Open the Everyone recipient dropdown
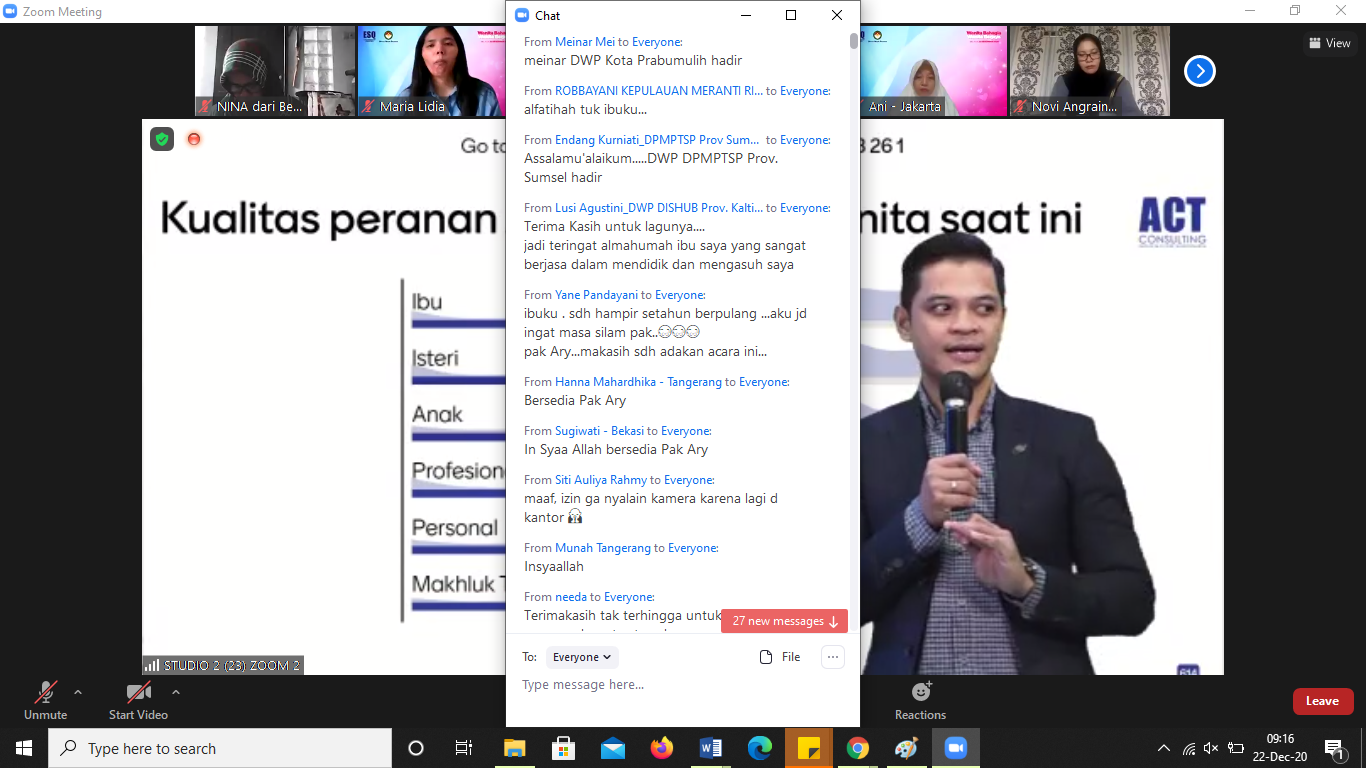 pyautogui.click(x=582, y=657)
